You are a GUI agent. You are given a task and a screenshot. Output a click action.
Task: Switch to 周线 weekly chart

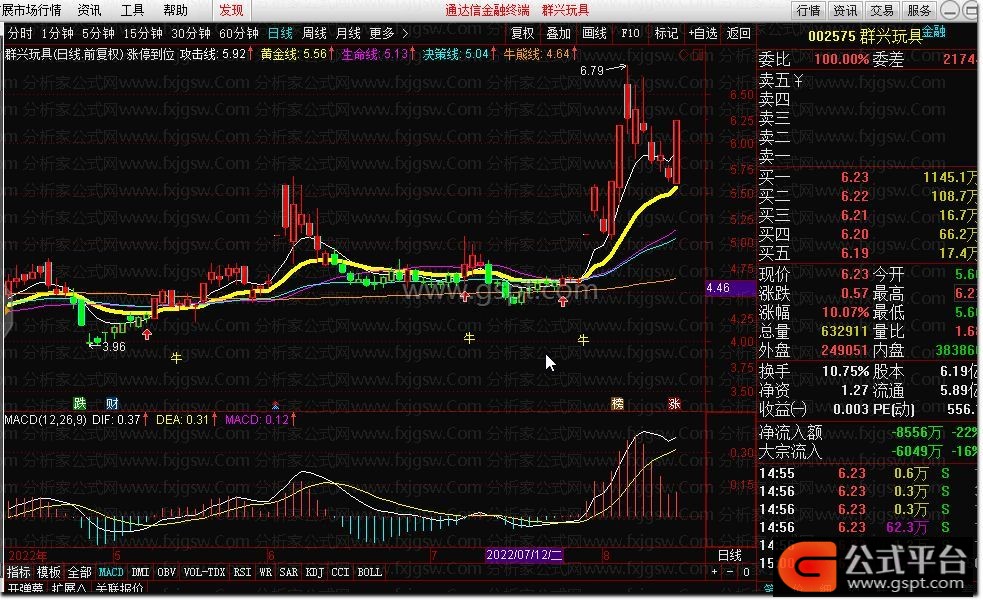[314, 33]
